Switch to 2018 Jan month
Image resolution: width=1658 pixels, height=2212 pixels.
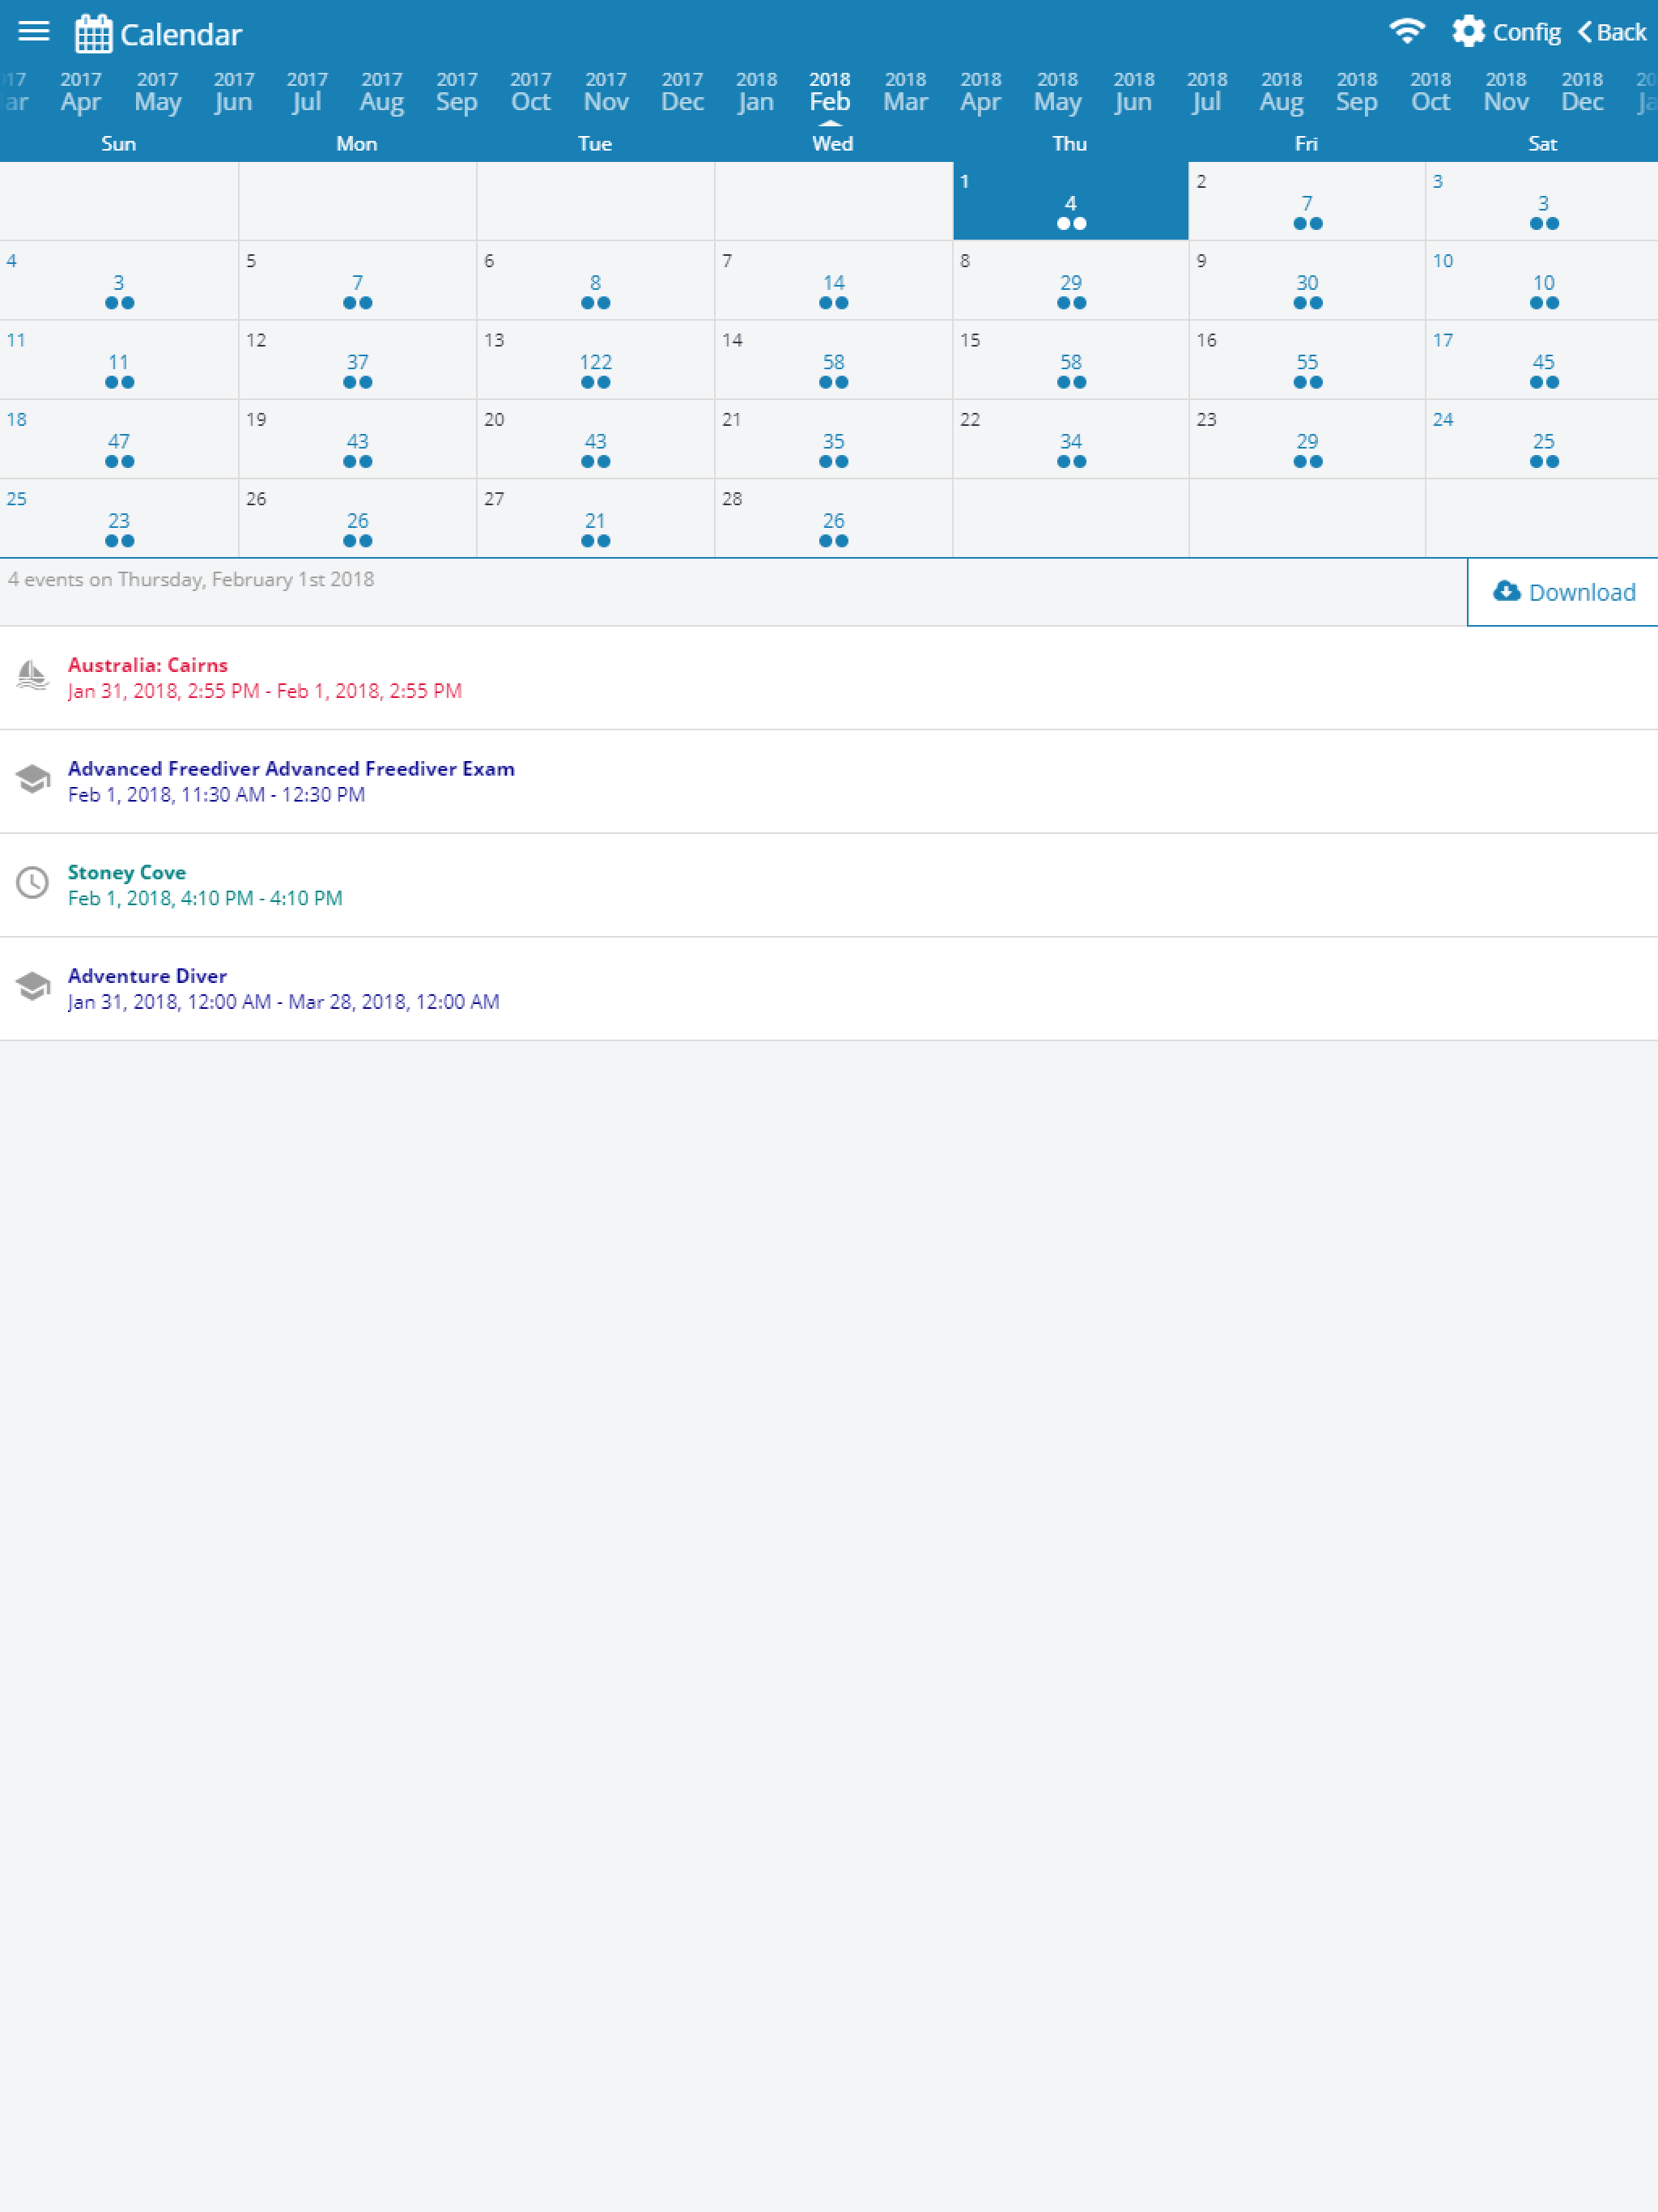click(x=757, y=92)
